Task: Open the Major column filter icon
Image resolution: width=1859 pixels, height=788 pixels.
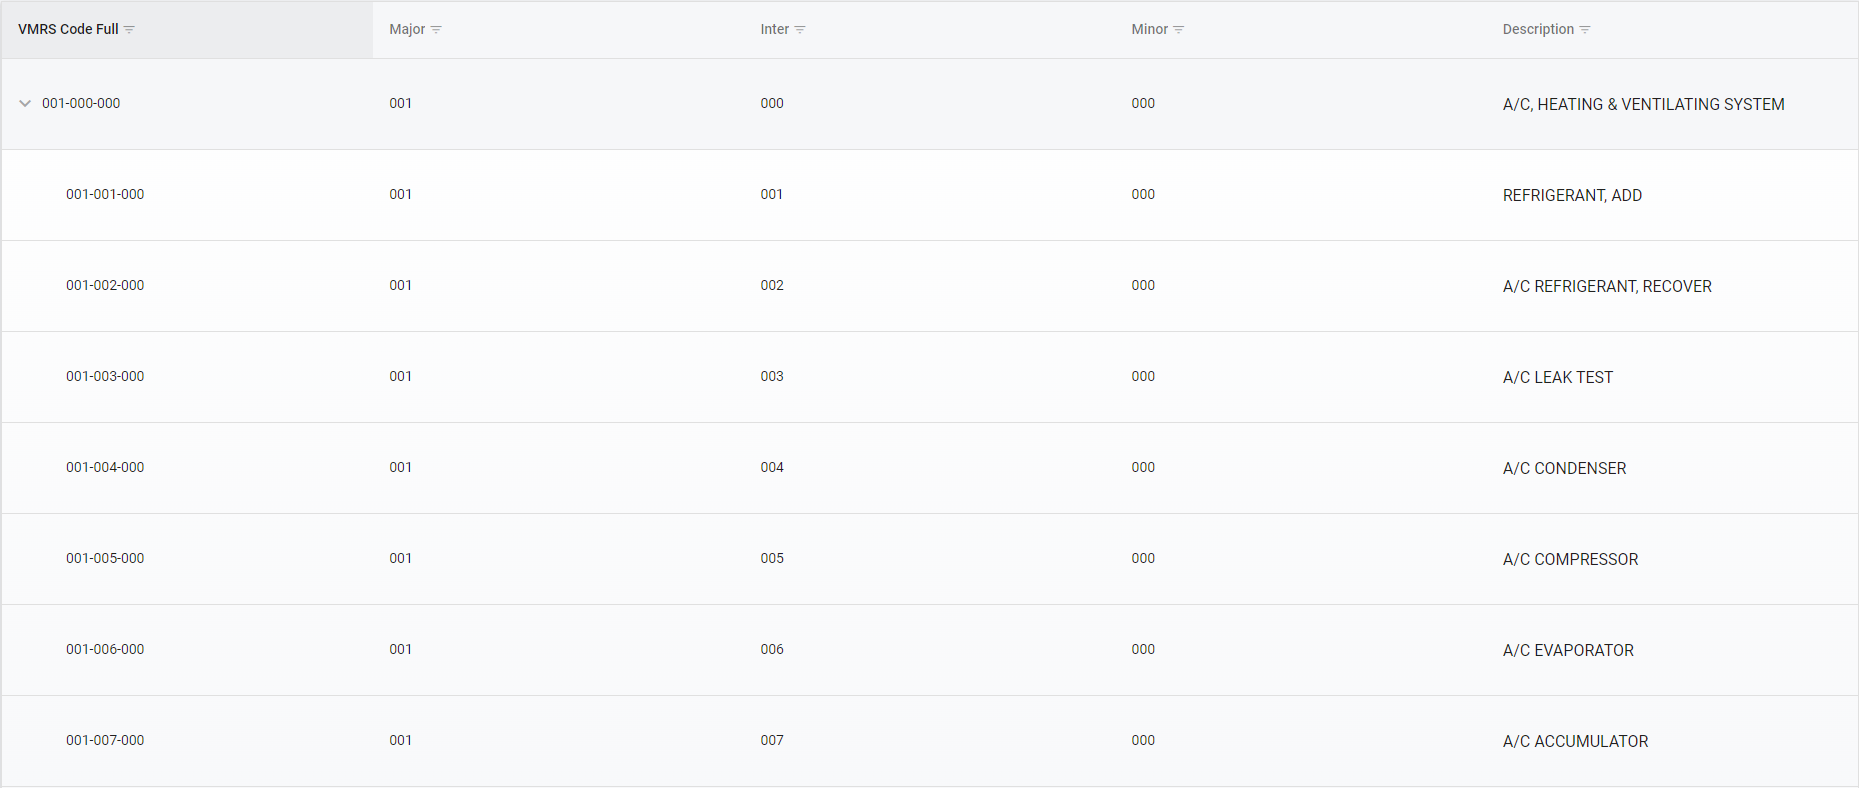Action: pos(438,29)
